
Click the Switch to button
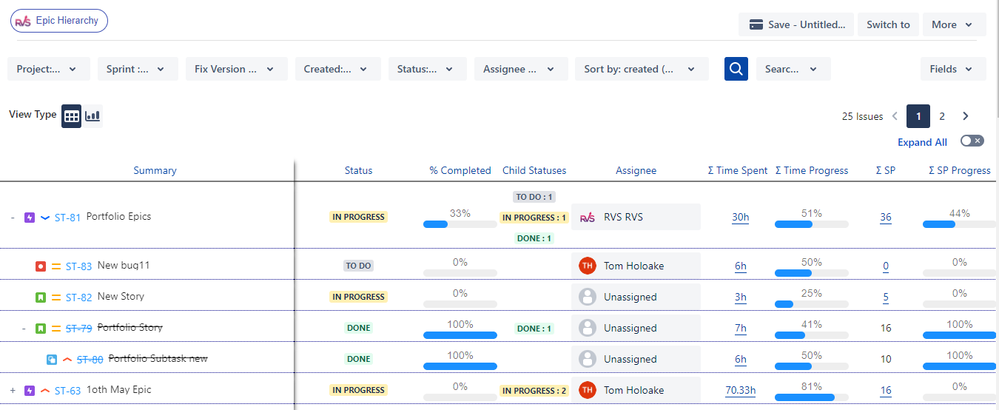pos(888,25)
